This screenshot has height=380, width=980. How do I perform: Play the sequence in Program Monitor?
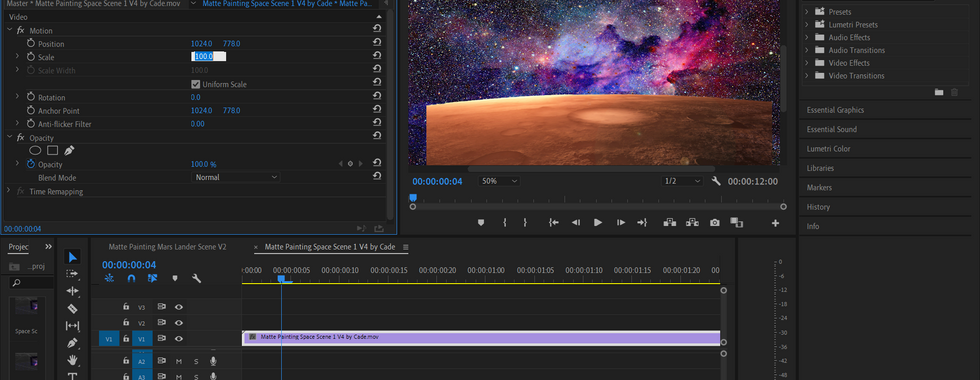coord(598,222)
